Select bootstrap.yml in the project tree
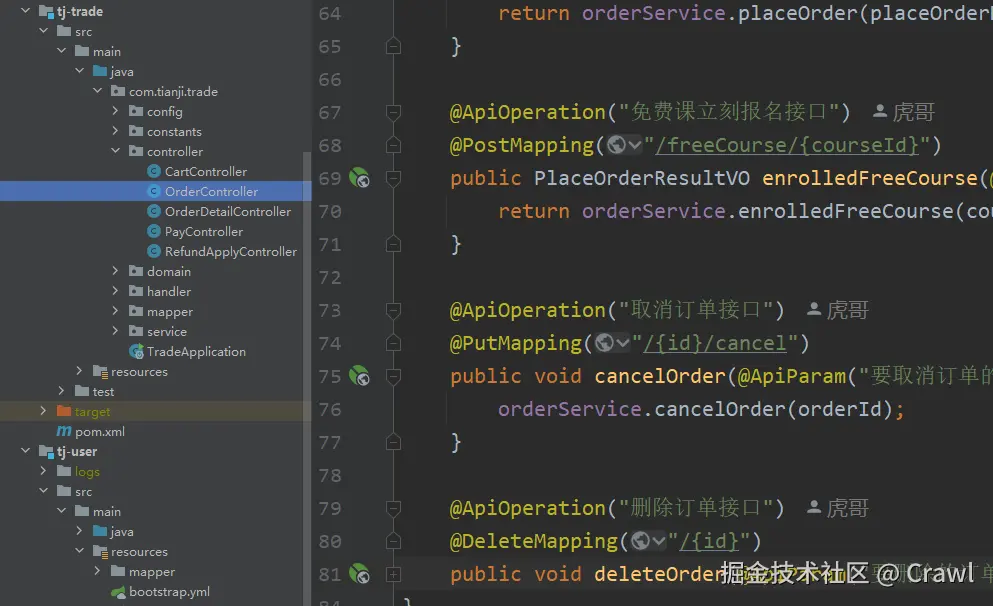 [x=169, y=591]
